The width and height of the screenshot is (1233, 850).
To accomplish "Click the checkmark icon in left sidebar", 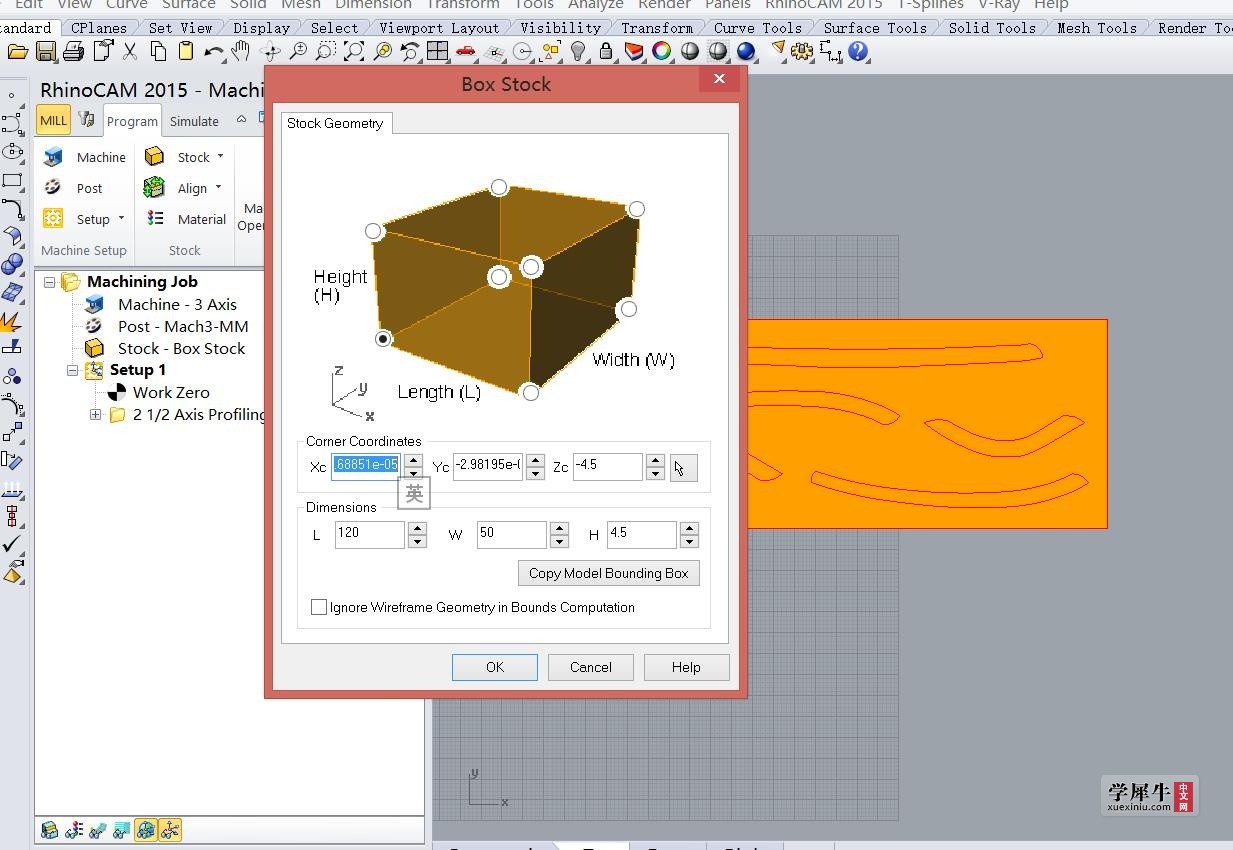I will click(x=12, y=545).
